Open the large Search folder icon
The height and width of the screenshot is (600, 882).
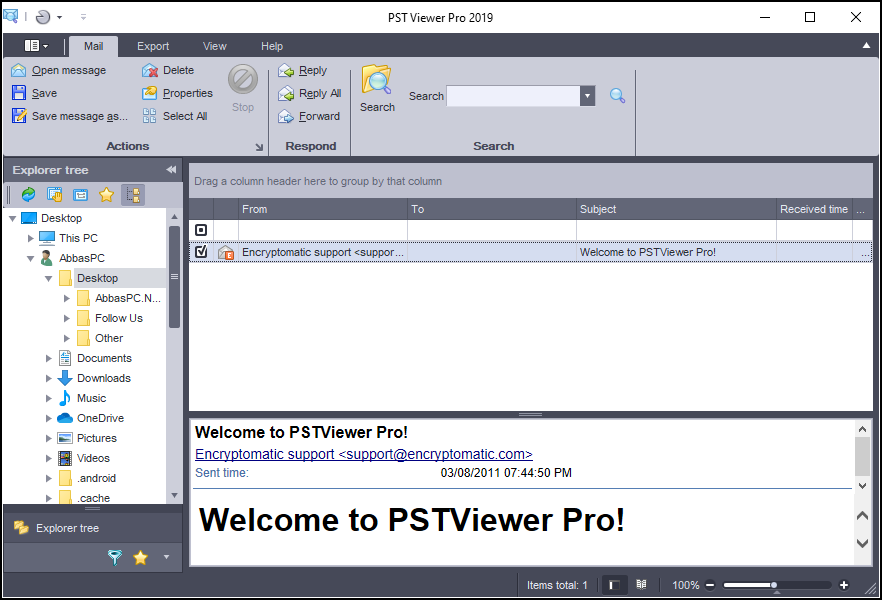pos(376,80)
